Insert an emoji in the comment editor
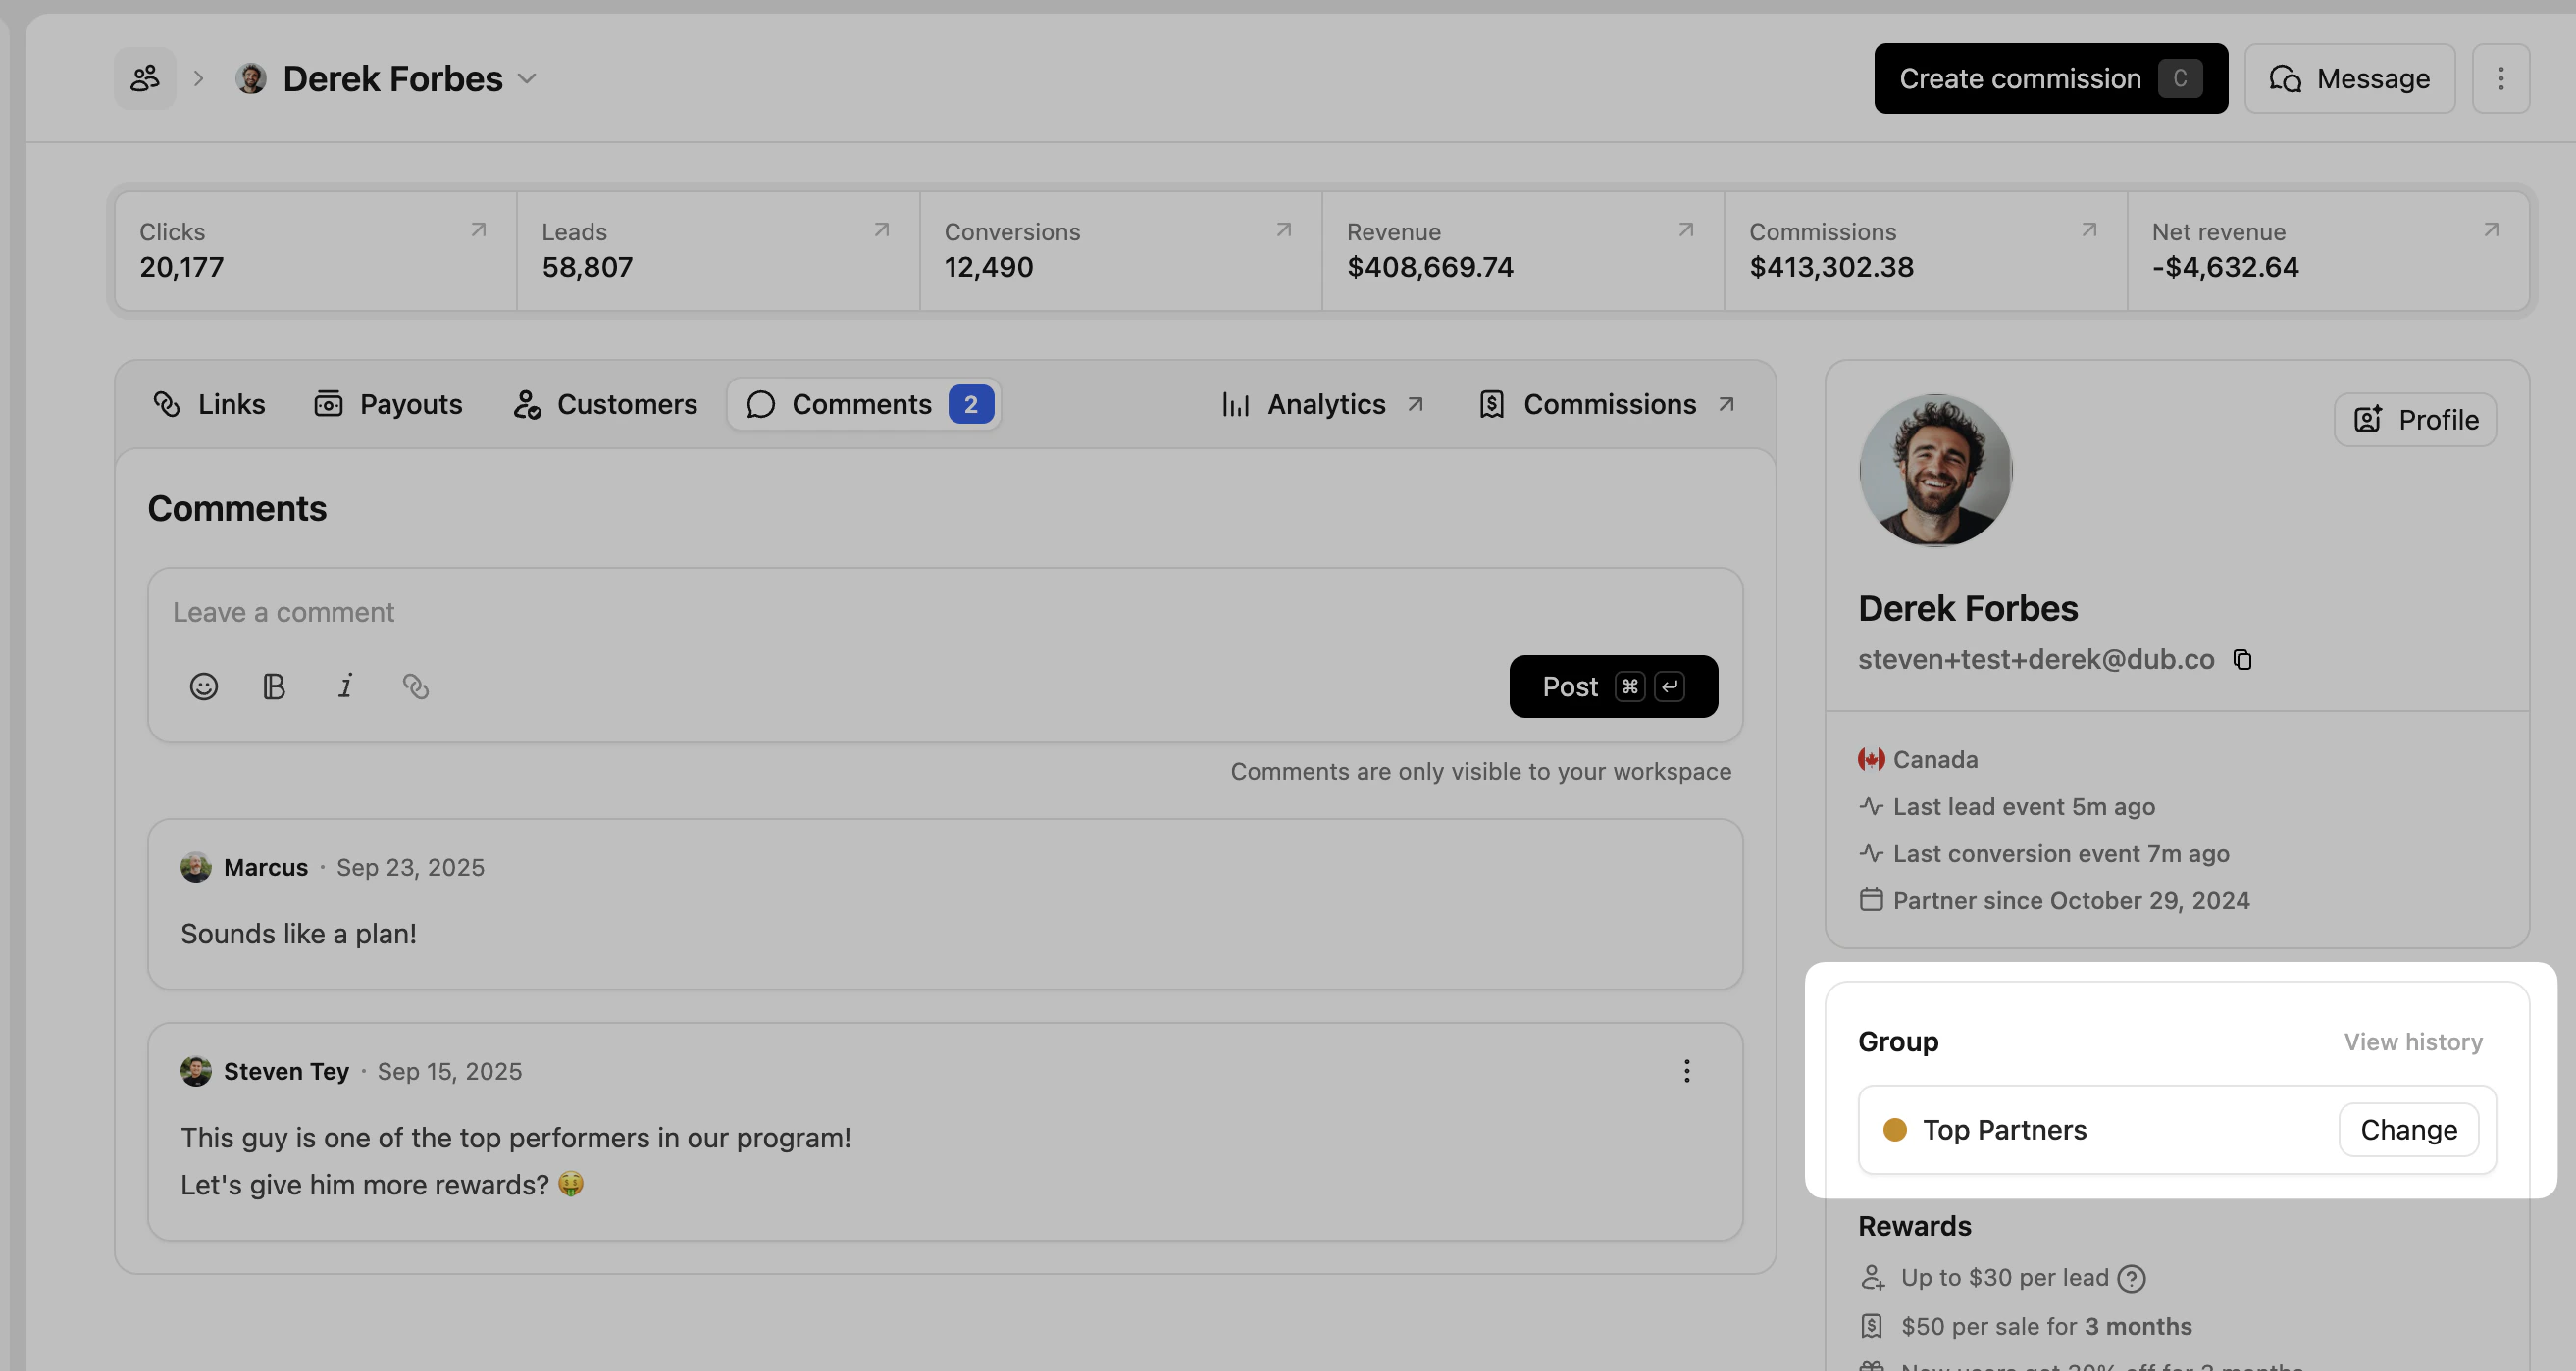This screenshot has width=2576, height=1371. [204, 686]
